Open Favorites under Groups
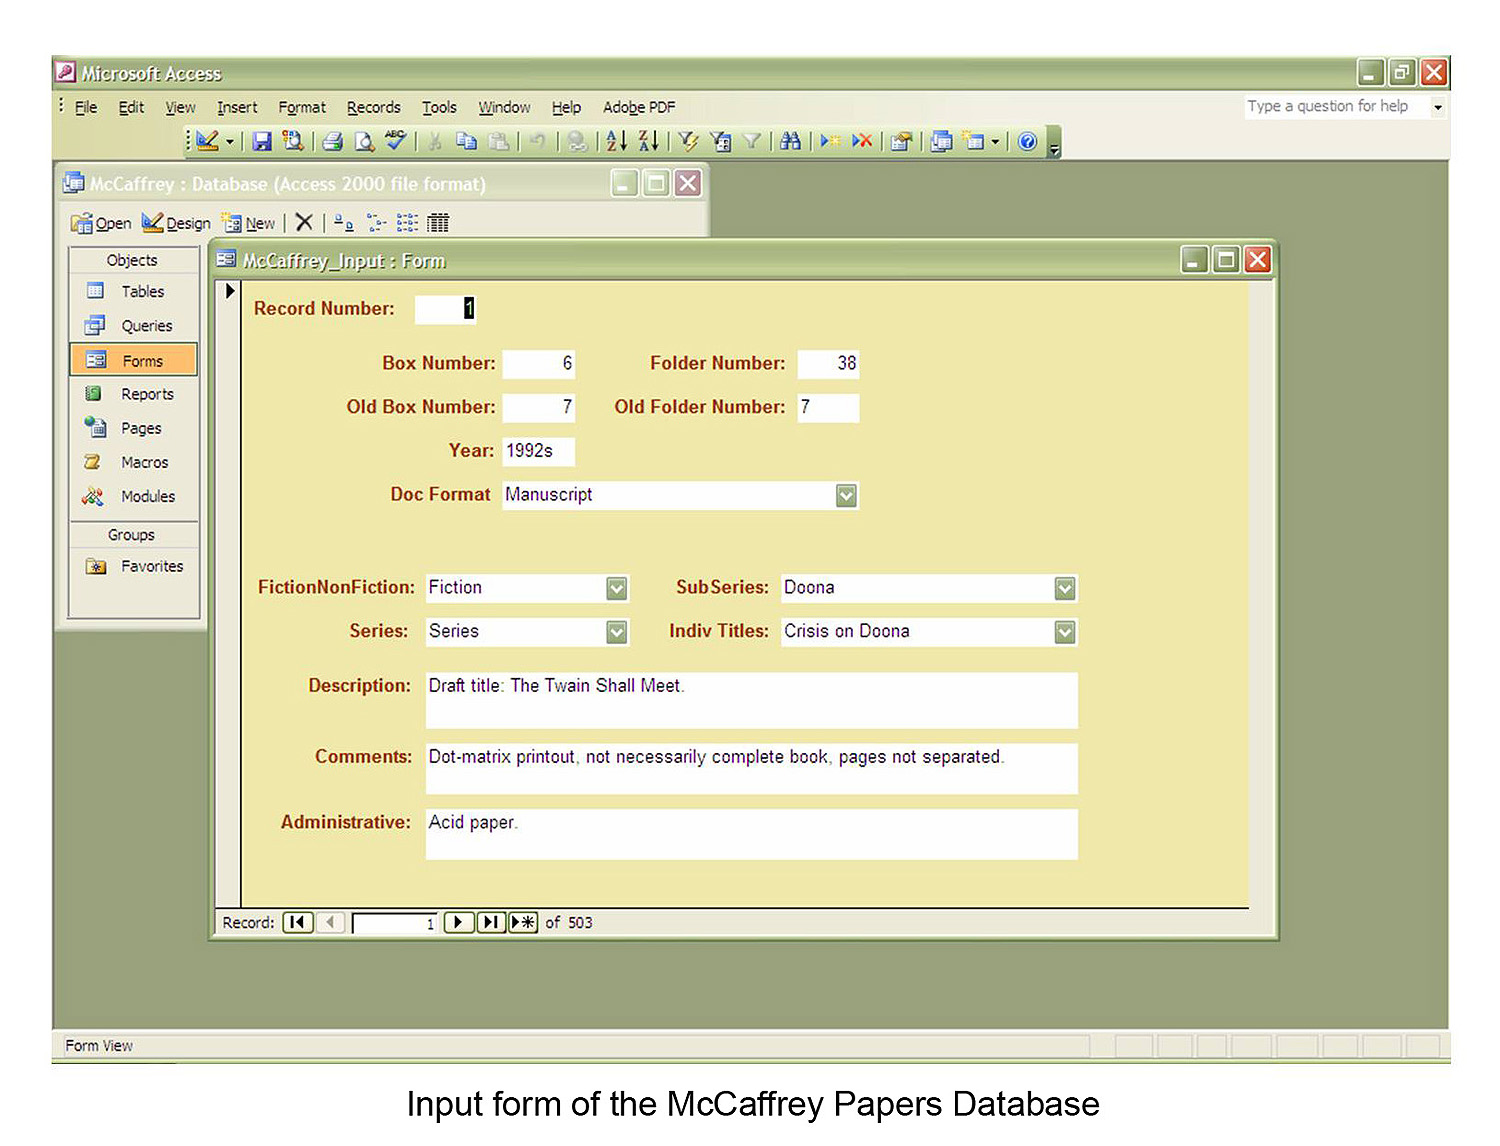 pyautogui.click(x=134, y=566)
